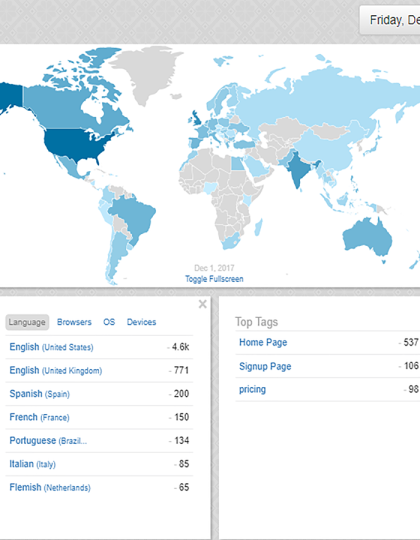The image size is (420, 540).
Task: Select the Language tab
Action: [27, 322]
